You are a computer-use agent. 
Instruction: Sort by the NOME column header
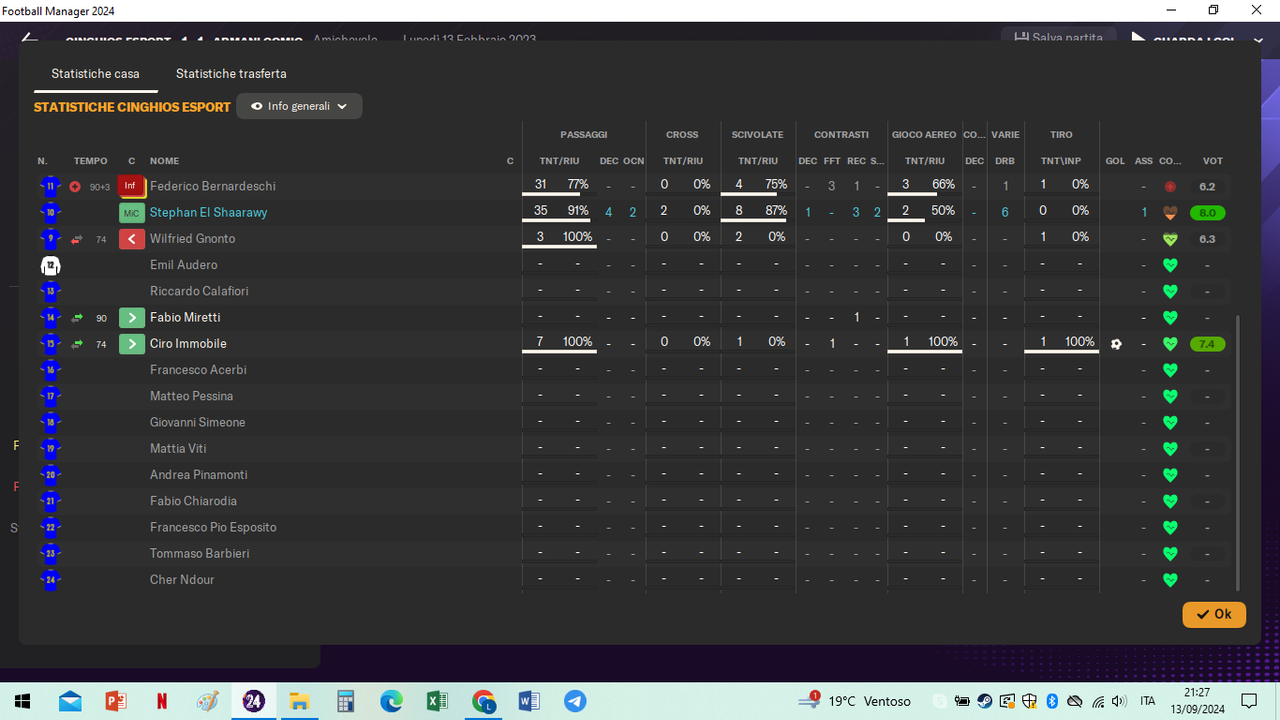click(165, 161)
